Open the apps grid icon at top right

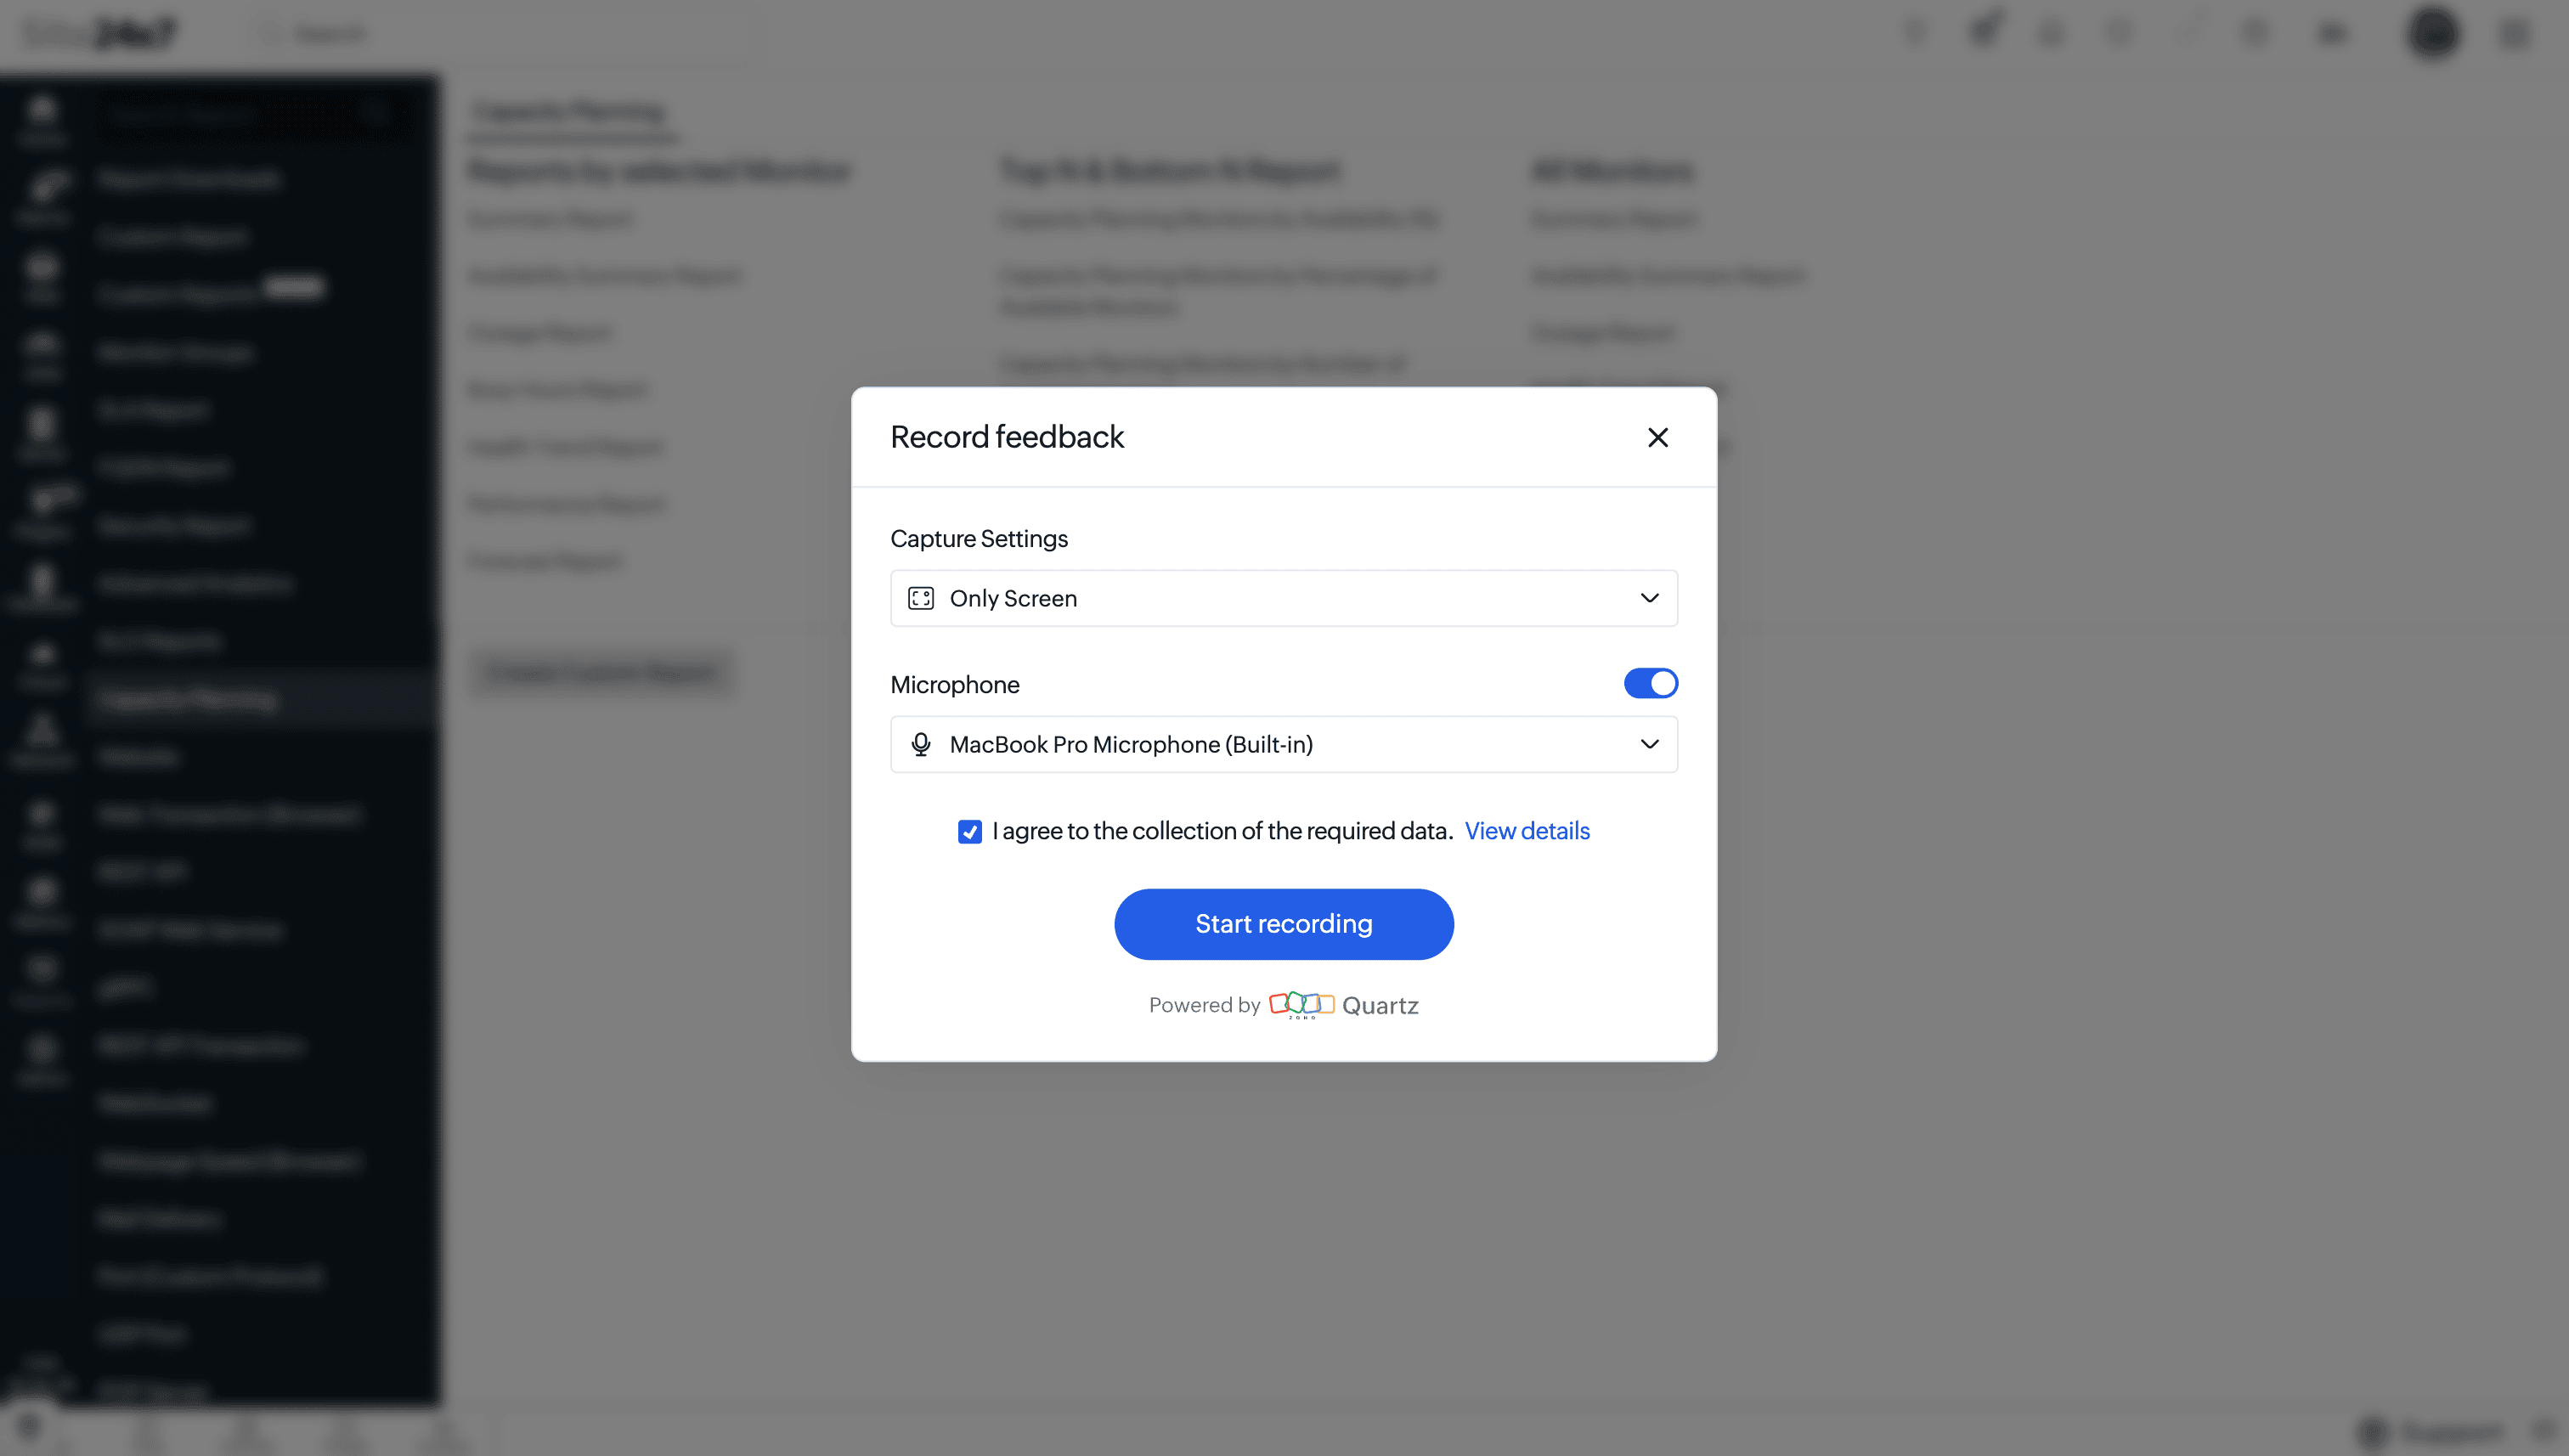click(x=2514, y=33)
